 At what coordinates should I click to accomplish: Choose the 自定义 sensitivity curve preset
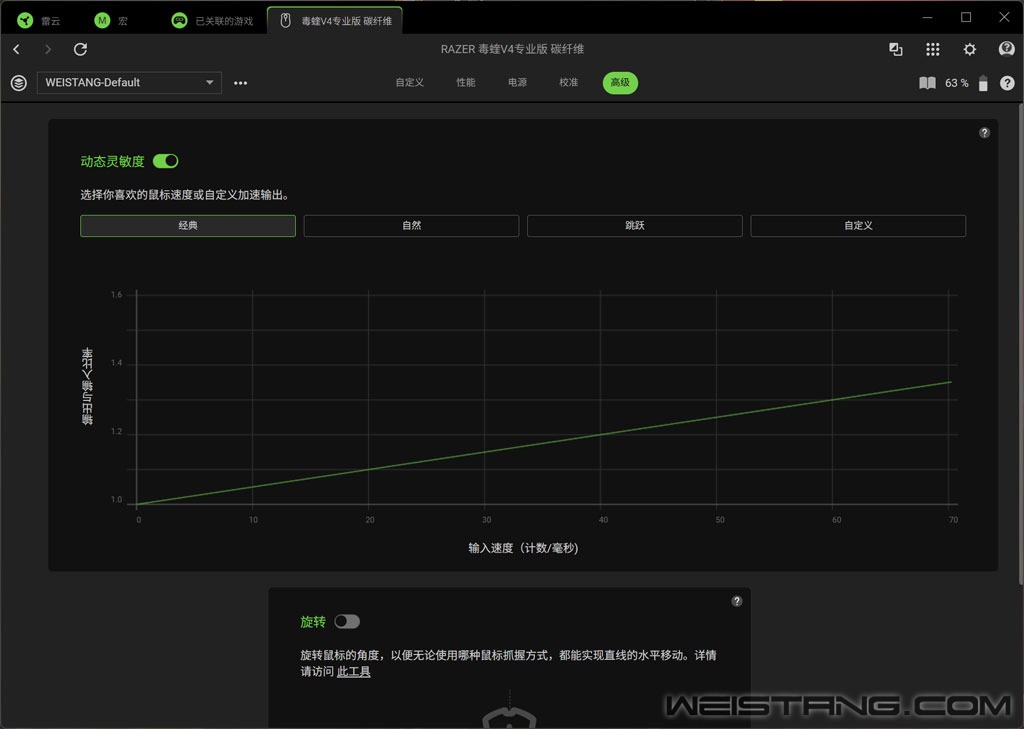point(858,225)
